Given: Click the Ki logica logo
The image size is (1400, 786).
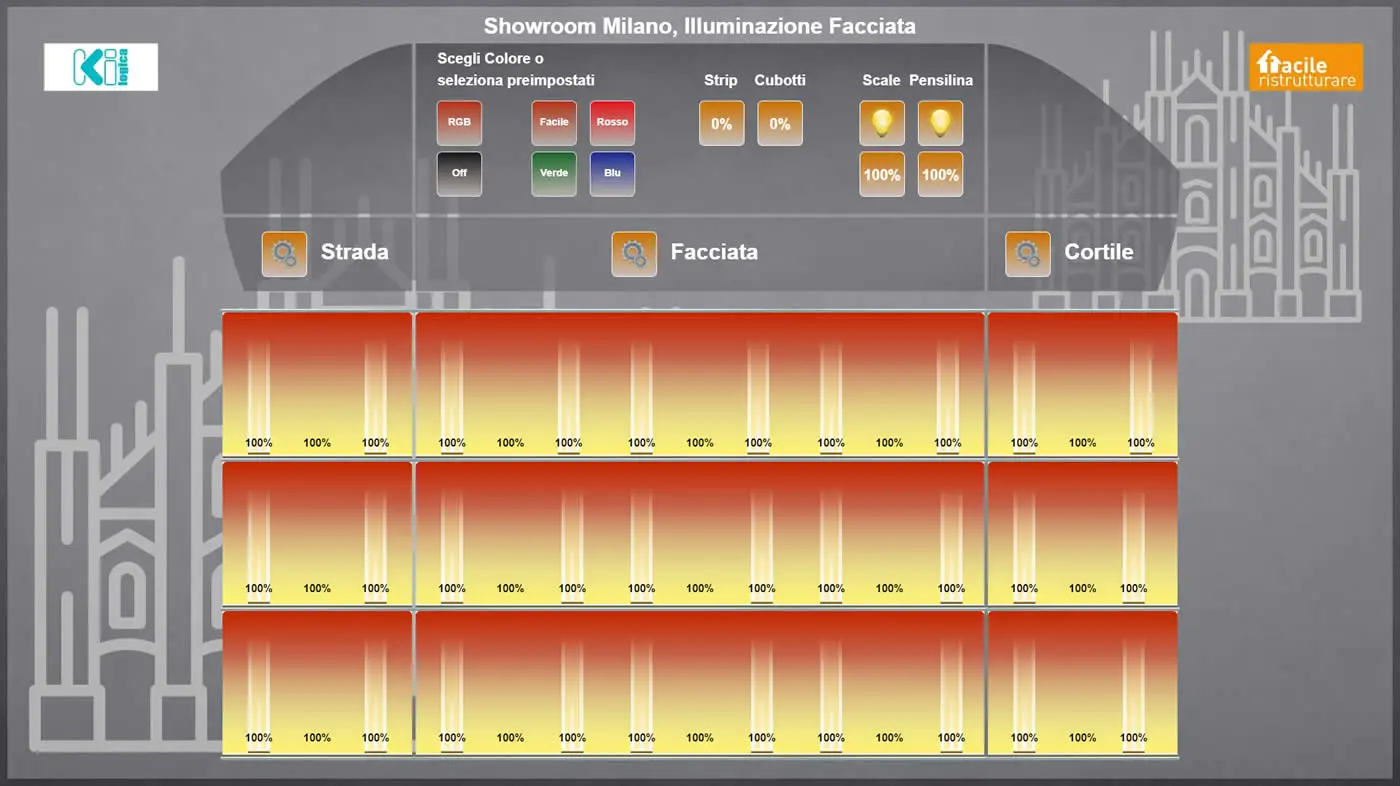Looking at the screenshot, I should [x=101, y=67].
